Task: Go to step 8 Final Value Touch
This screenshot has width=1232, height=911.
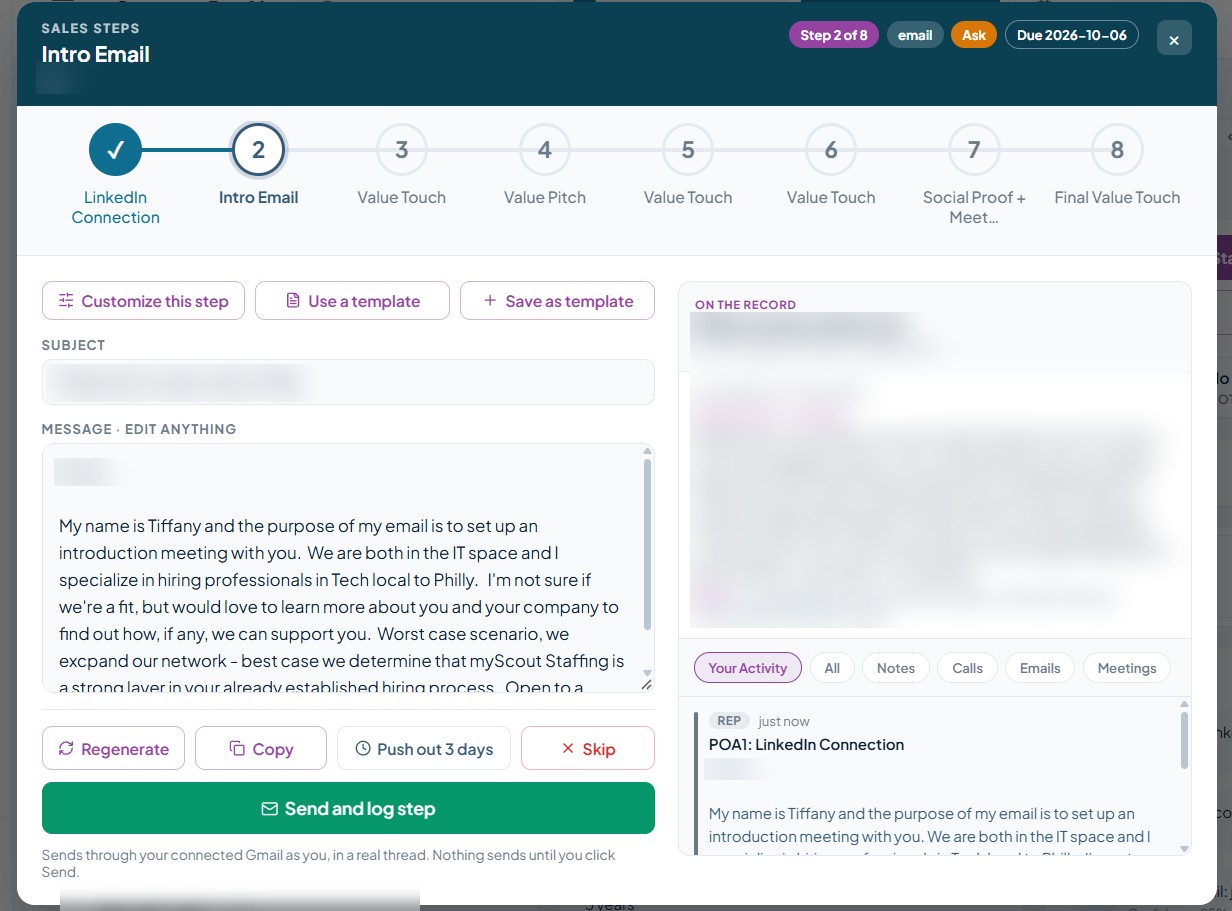Action: (1117, 150)
